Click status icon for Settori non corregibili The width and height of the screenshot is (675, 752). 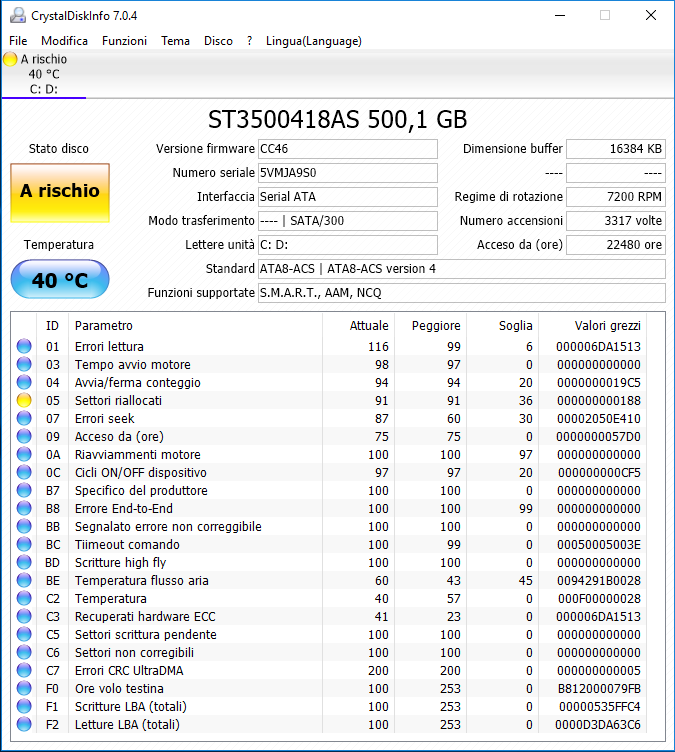24,652
